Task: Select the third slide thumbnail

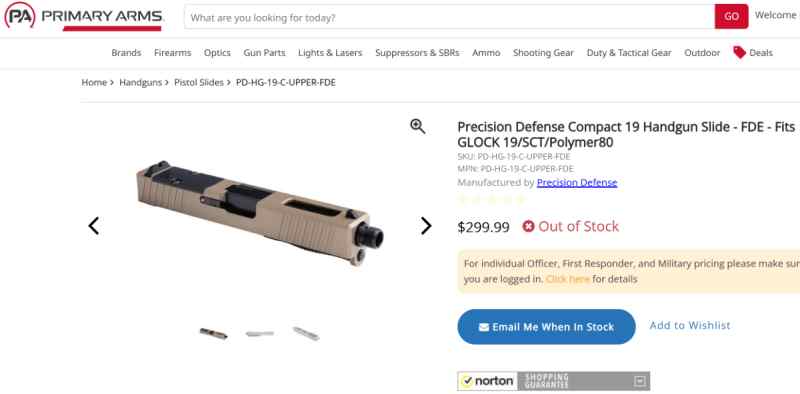Action: 306,333
